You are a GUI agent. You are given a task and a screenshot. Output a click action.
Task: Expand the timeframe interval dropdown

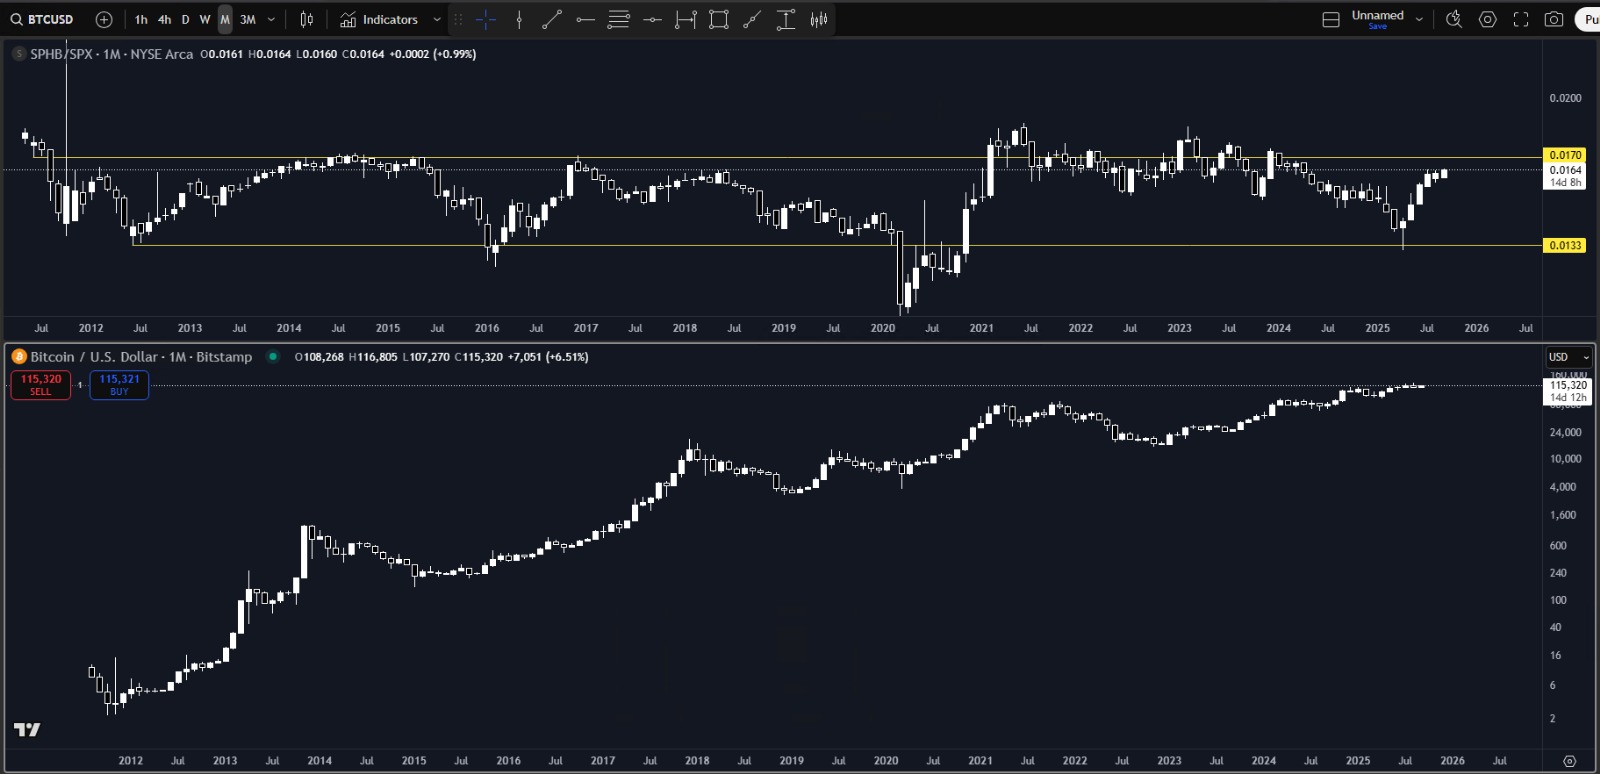point(271,19)
